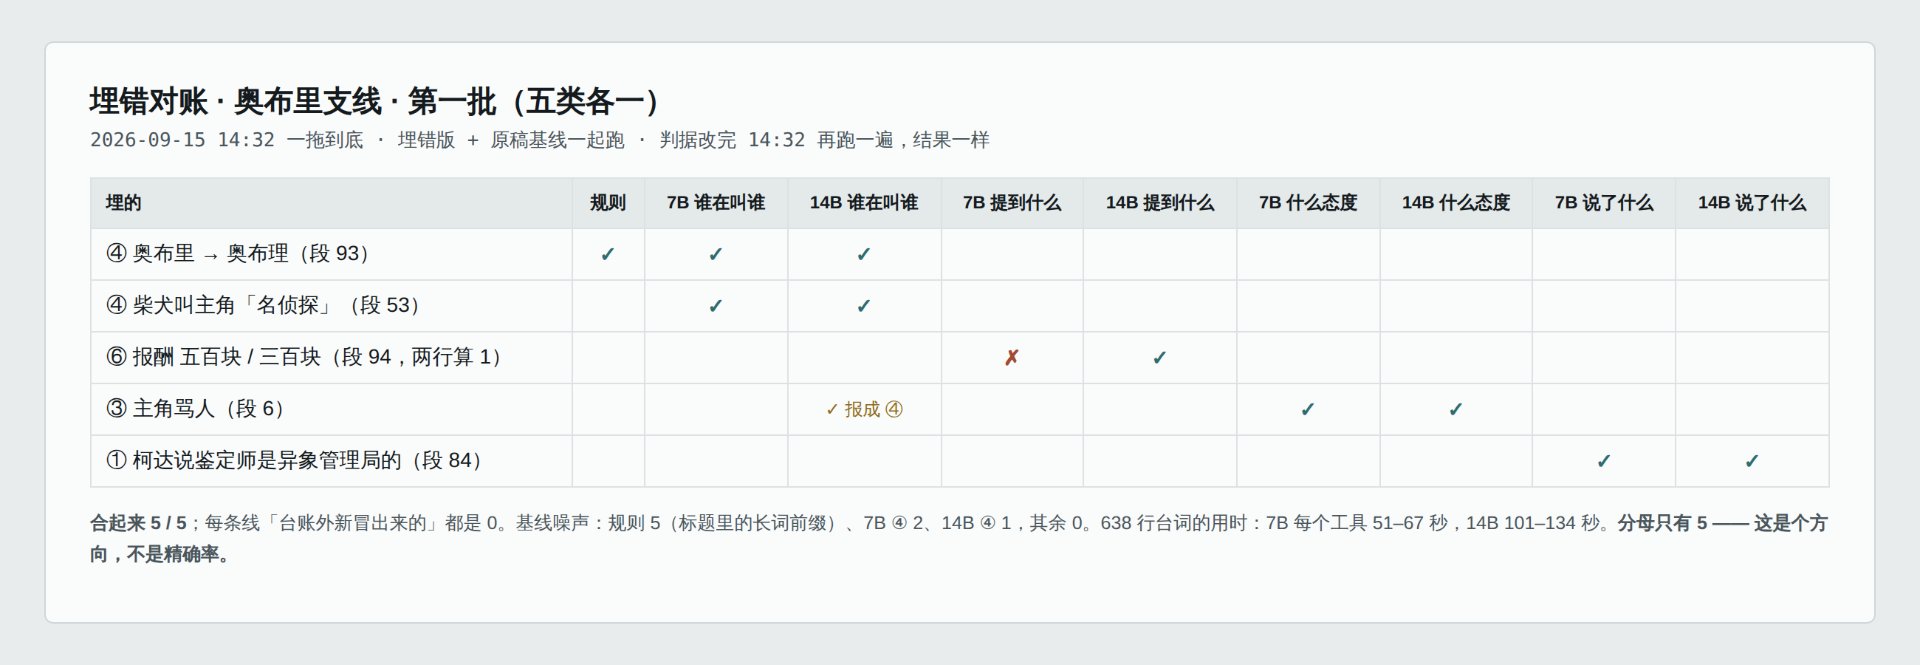Screen dimensions: 1920x665
Task: Click 14B 提到什么 checkmark in 报酬 row
Action: pyautogui.click(x=1160, y=358)
